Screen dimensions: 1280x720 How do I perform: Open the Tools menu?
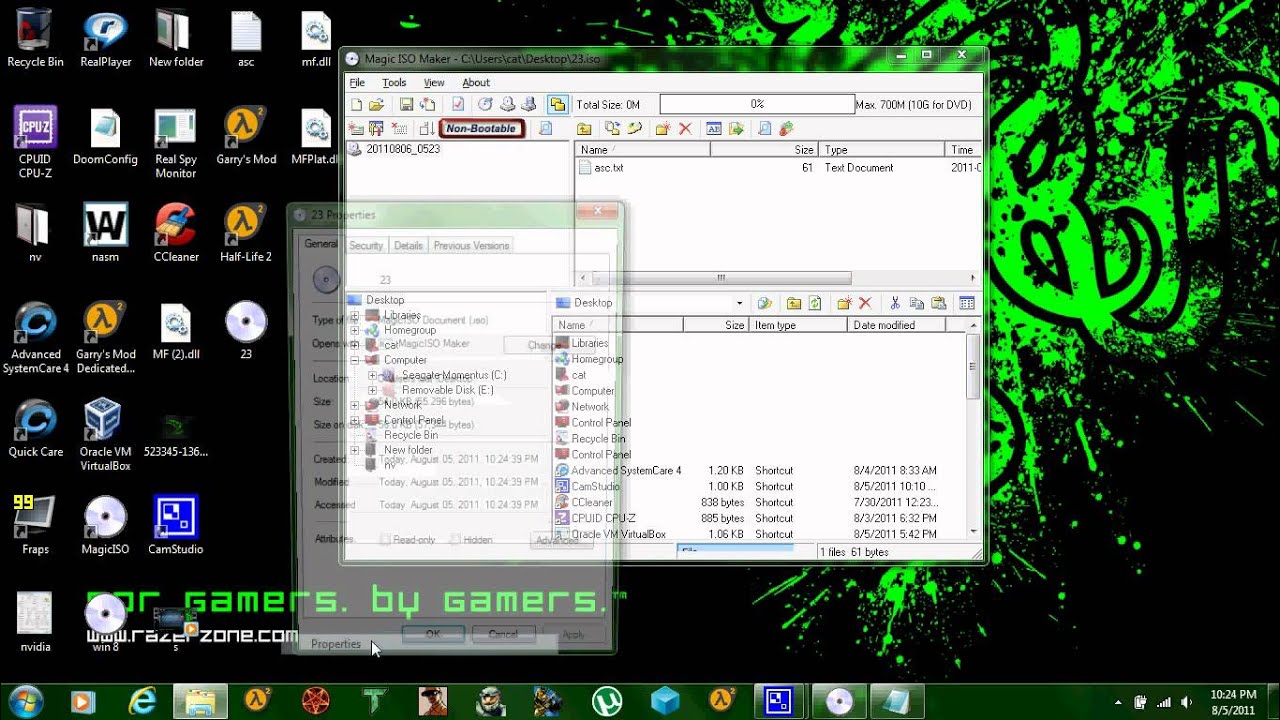[x=394, y=82]
